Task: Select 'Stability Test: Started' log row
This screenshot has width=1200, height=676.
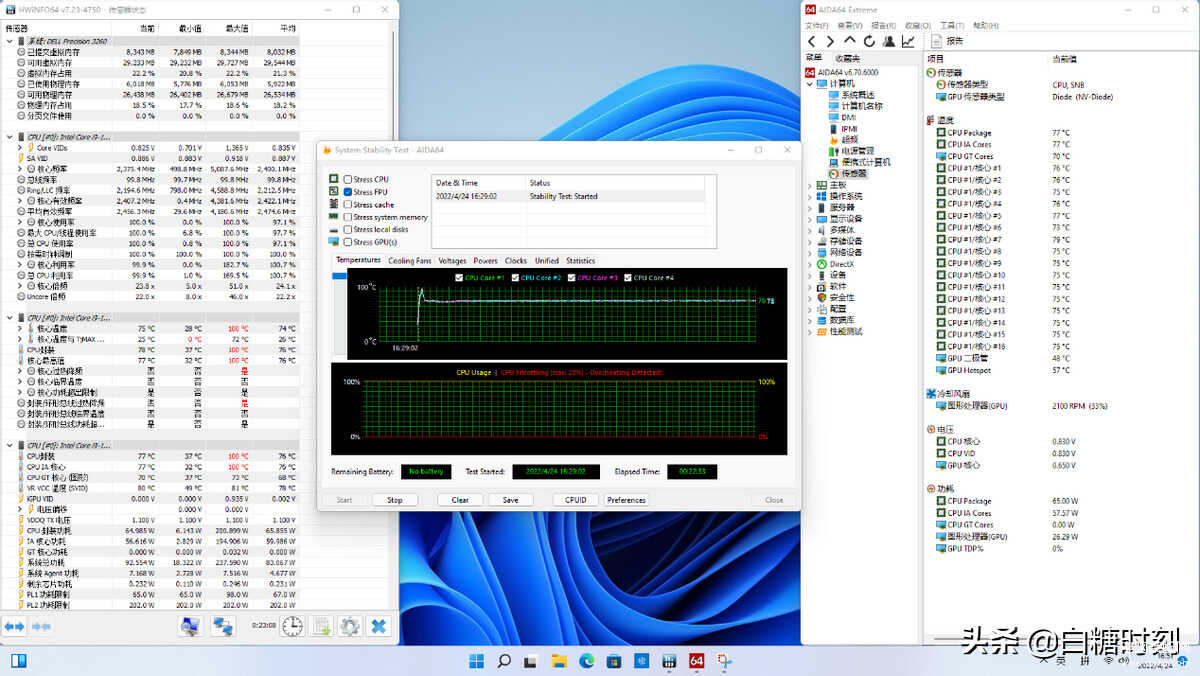Action: tap(568, 196)
